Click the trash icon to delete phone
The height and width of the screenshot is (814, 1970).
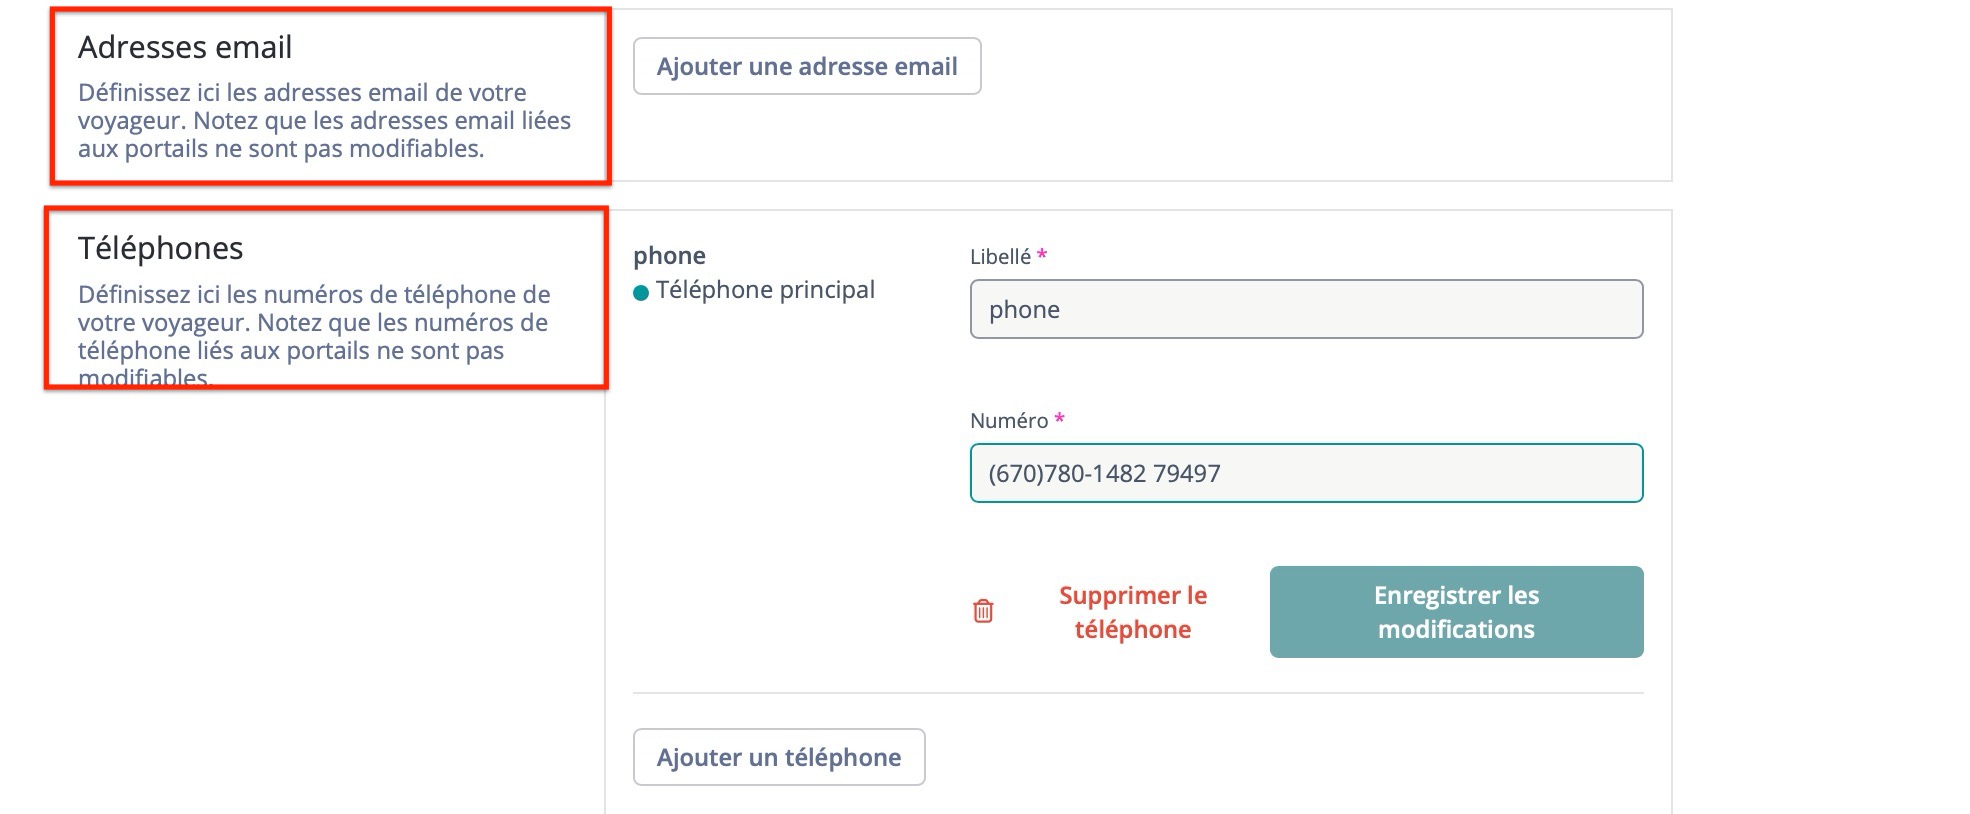pyautogui.click(x=983, y=611)
